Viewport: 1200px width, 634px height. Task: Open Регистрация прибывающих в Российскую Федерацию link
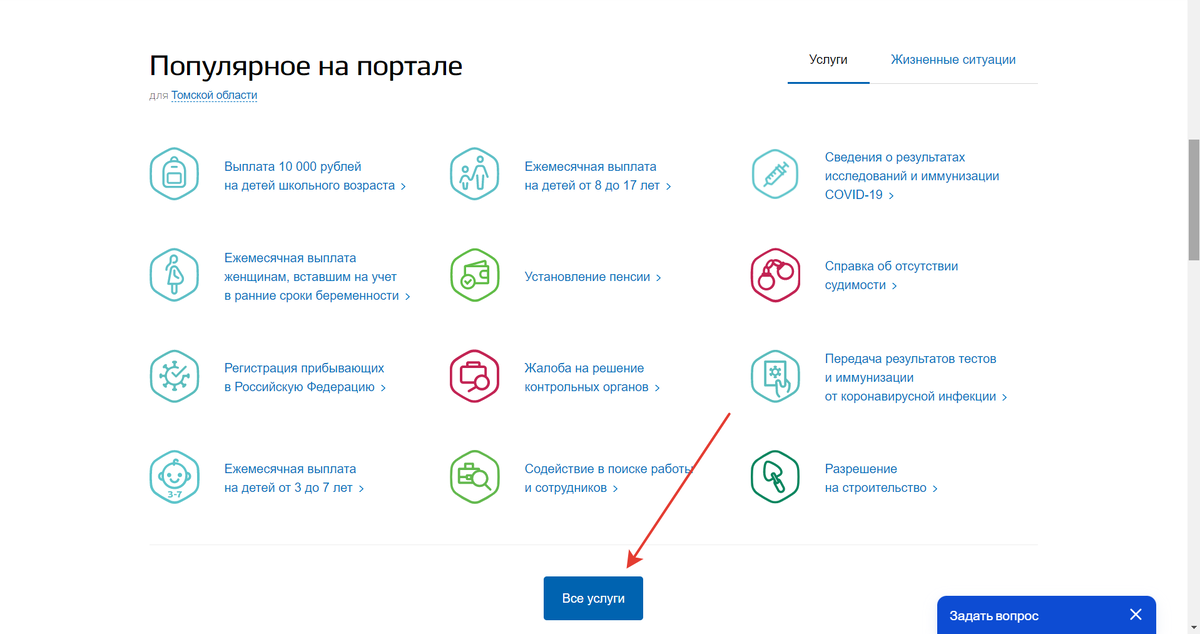(x=305, y=378)
